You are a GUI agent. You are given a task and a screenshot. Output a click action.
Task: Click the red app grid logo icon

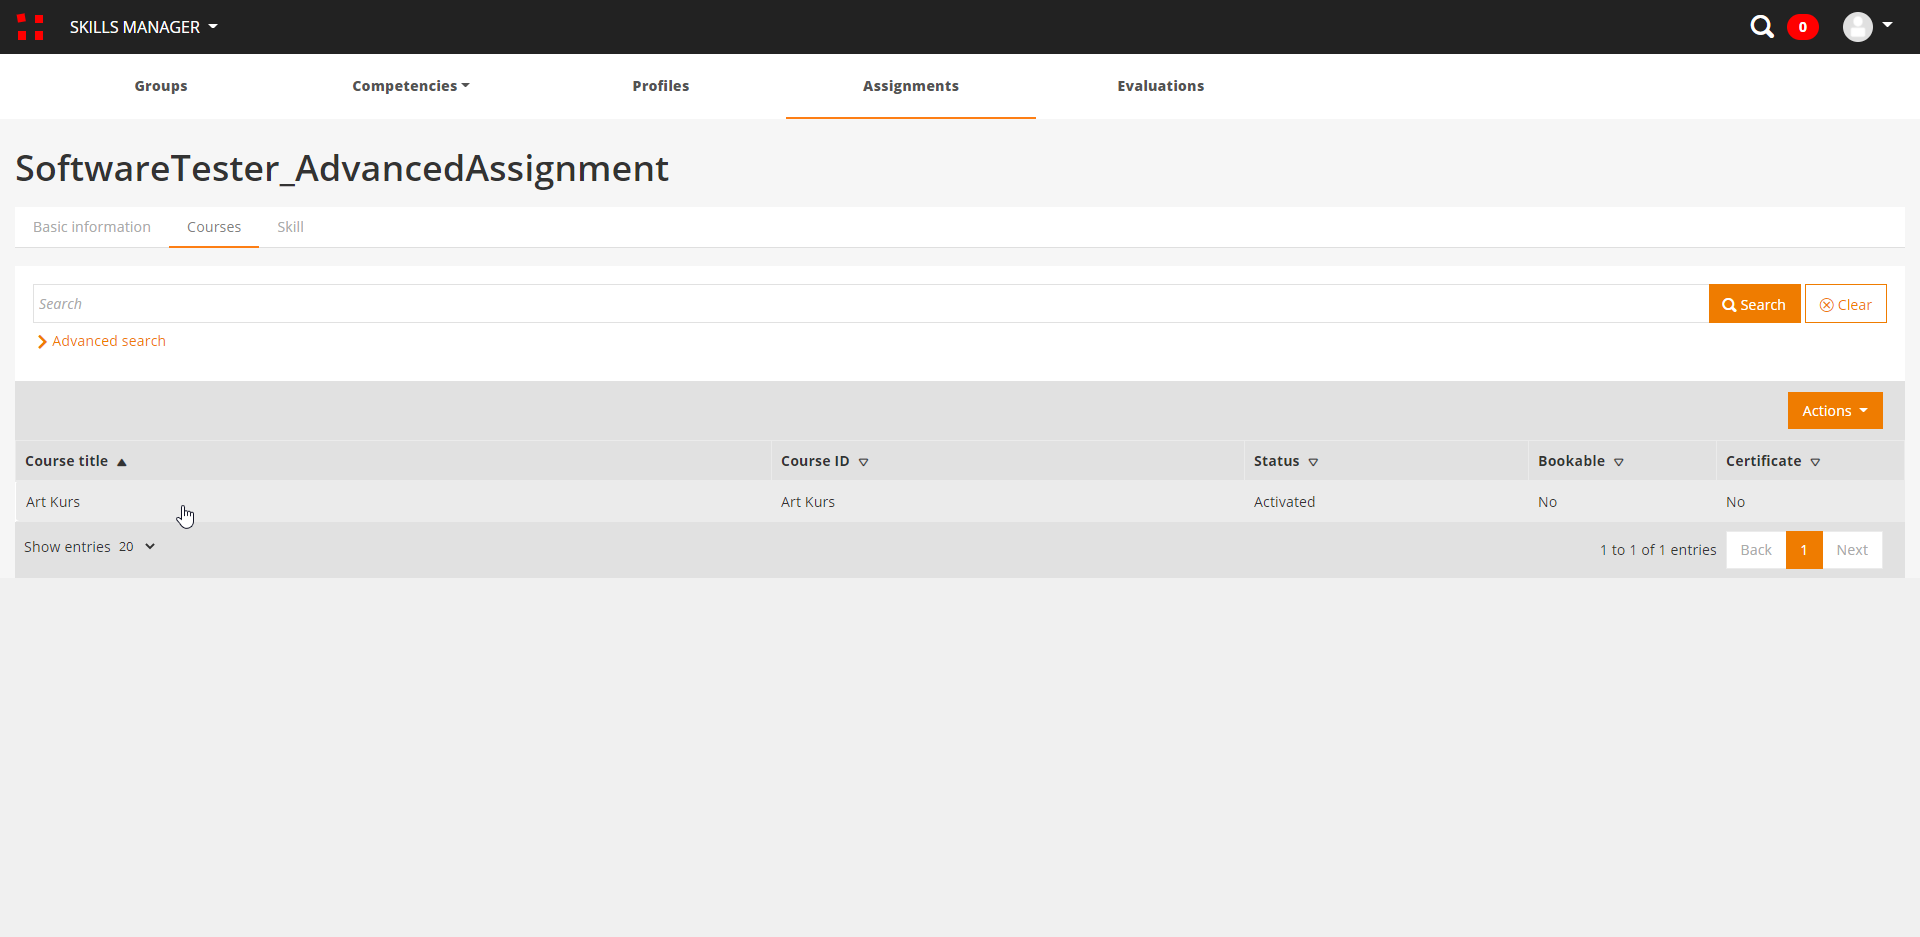point(30,27)
